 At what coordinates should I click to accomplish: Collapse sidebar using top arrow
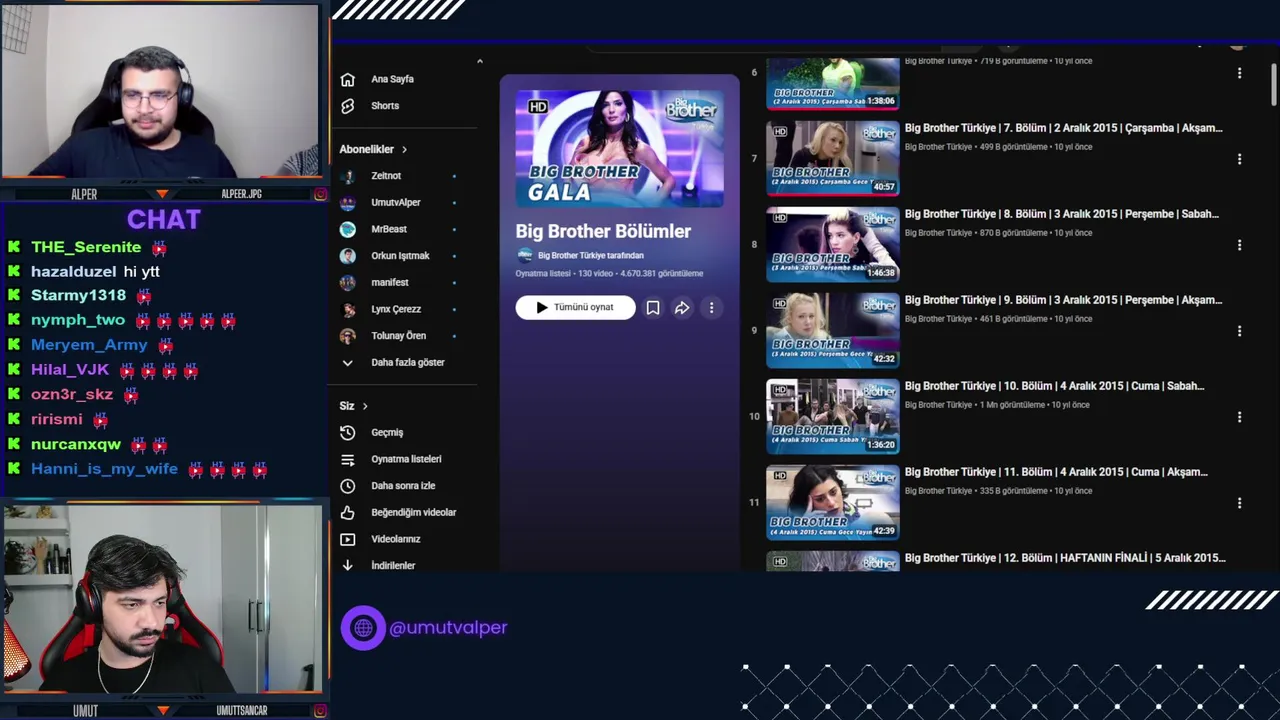tap(480, 62)
